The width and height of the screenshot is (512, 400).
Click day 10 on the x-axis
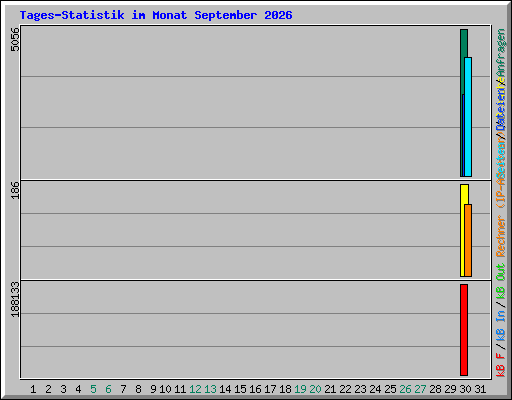point(165,389)
